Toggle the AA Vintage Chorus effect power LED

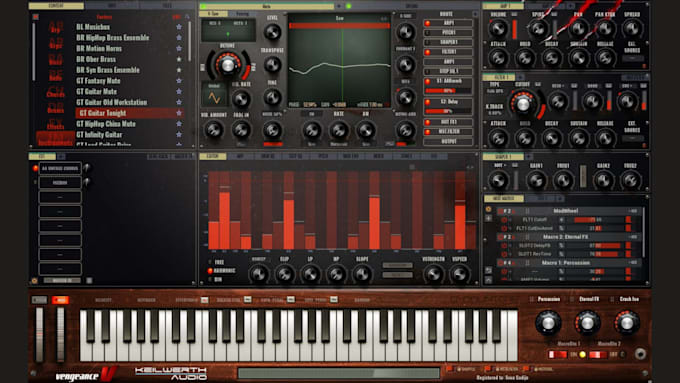click(x=35, y=168)
